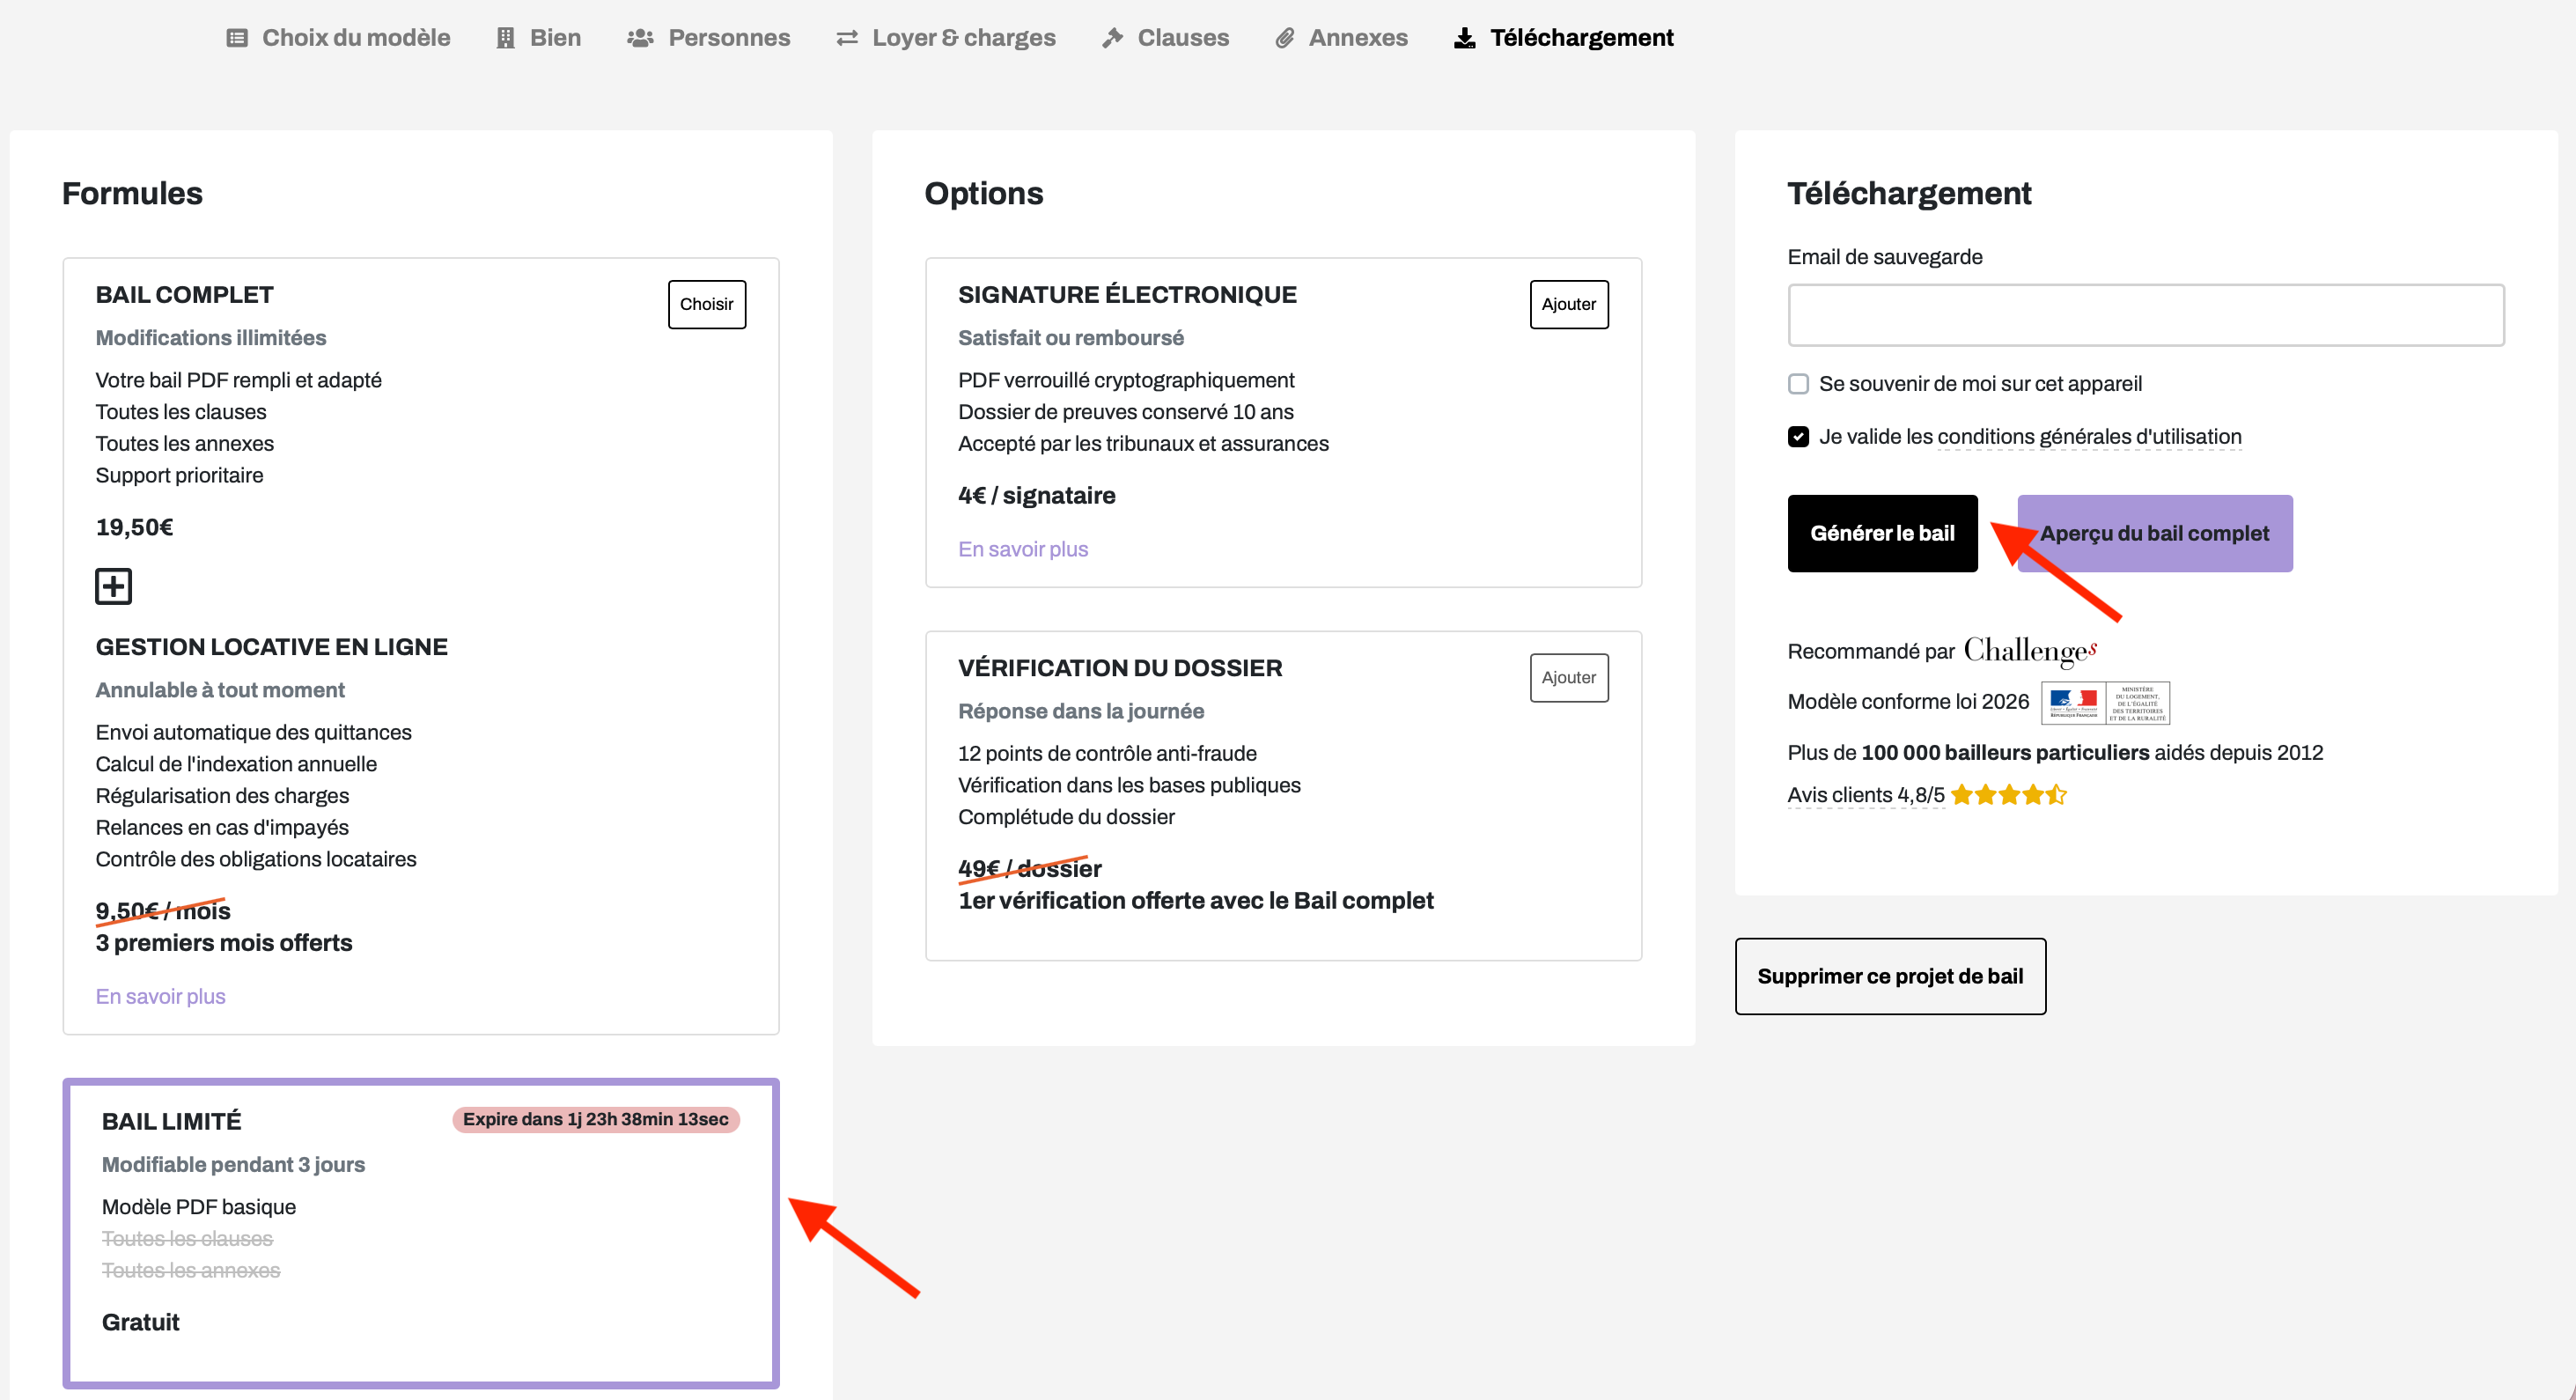Click the Gestion locative en ligne heading
Image resolution: width=2576 pixels, height=1400 pixels.
[271, 646]
